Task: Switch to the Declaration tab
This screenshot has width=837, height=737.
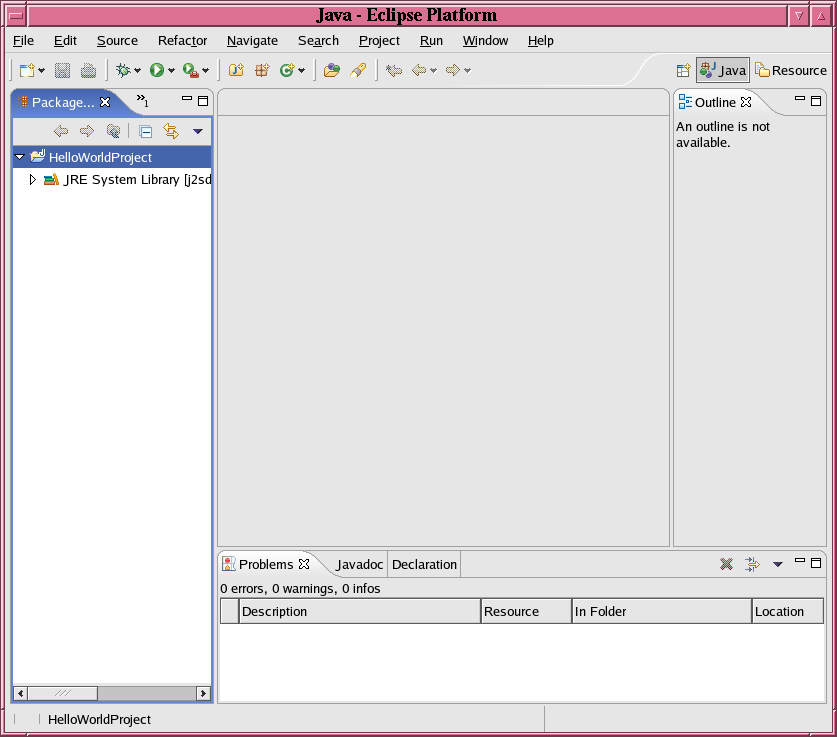Action: [x=424, y=565]
